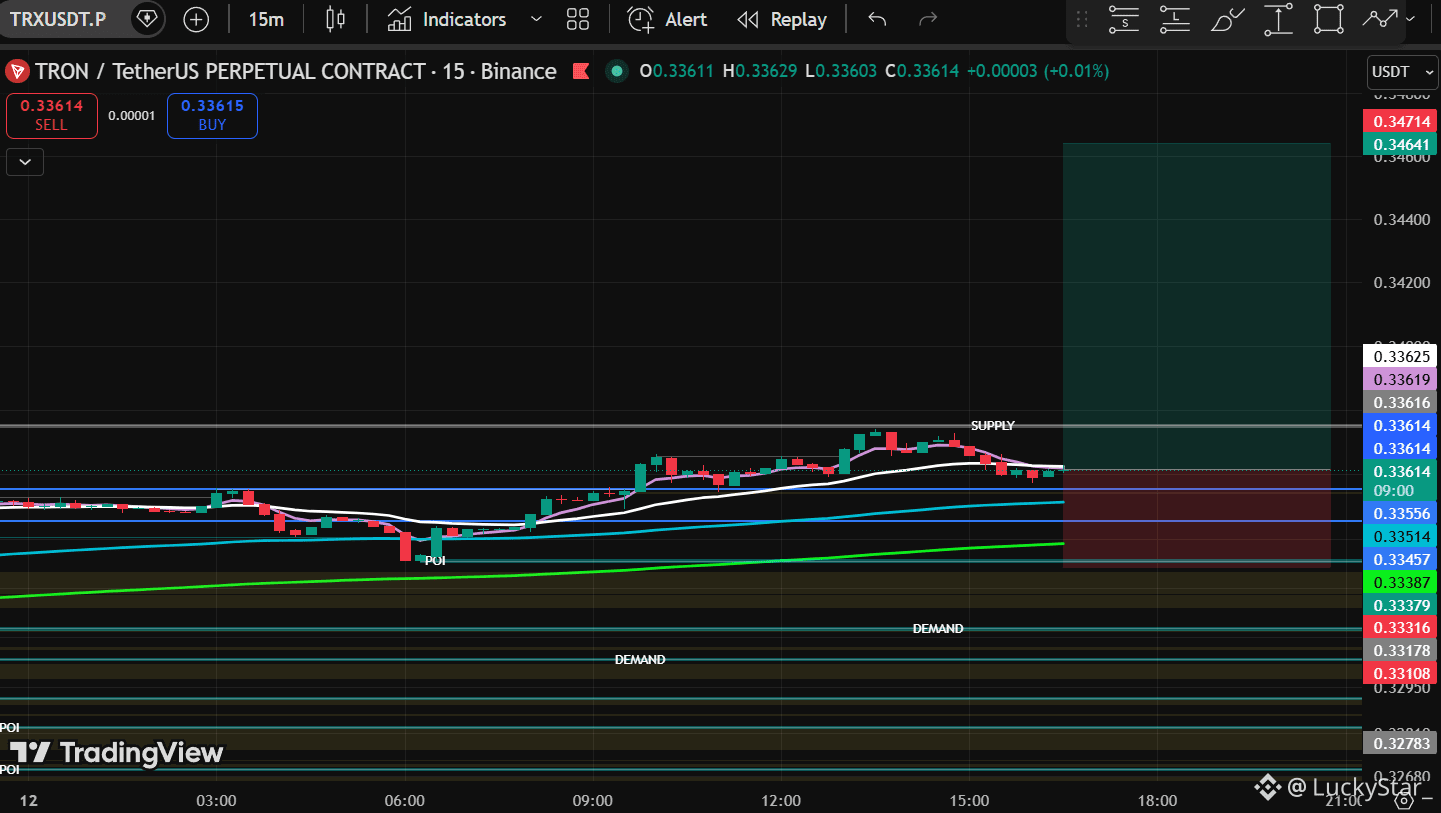Screen dimensions: 1441x813
Task: Undo the last chart action
Action: tap(877, 19)
